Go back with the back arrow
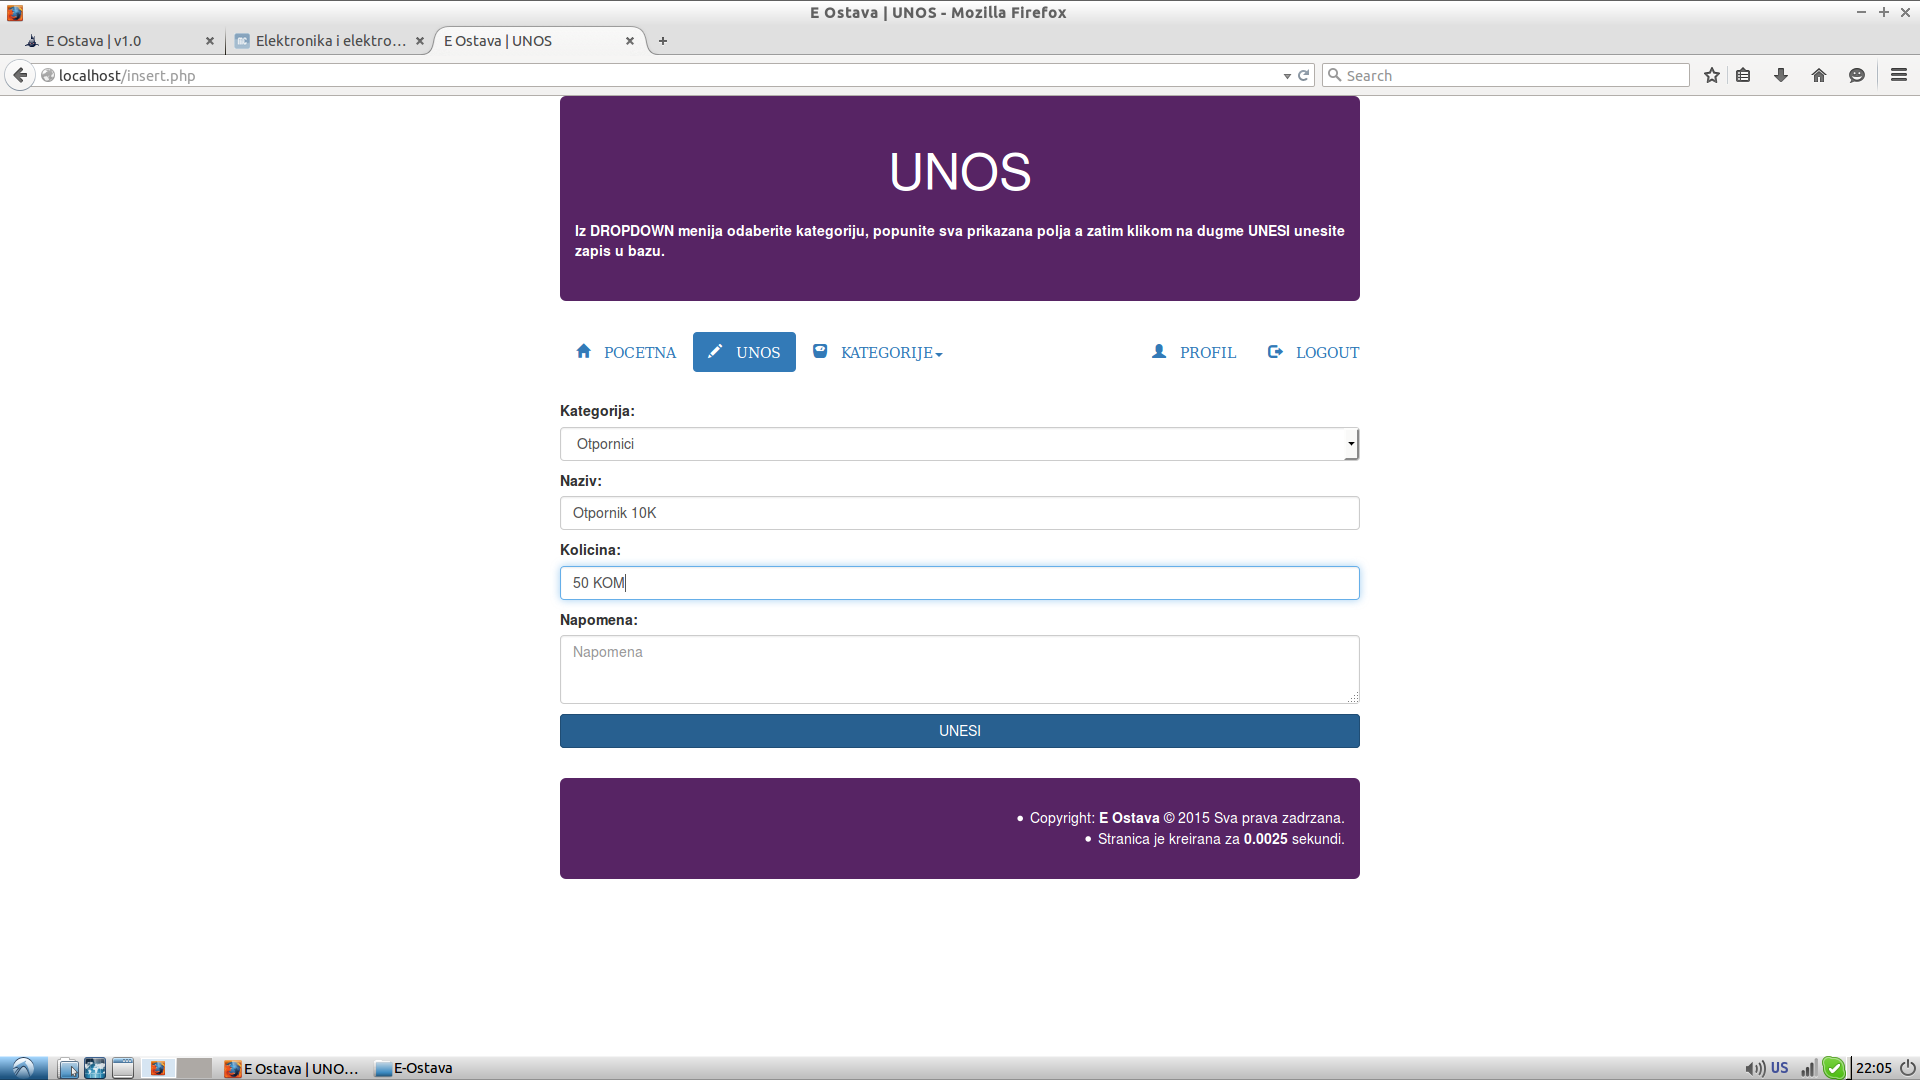The width and height of the screenshot is (1920, 1080). click(x=20, y=75)
